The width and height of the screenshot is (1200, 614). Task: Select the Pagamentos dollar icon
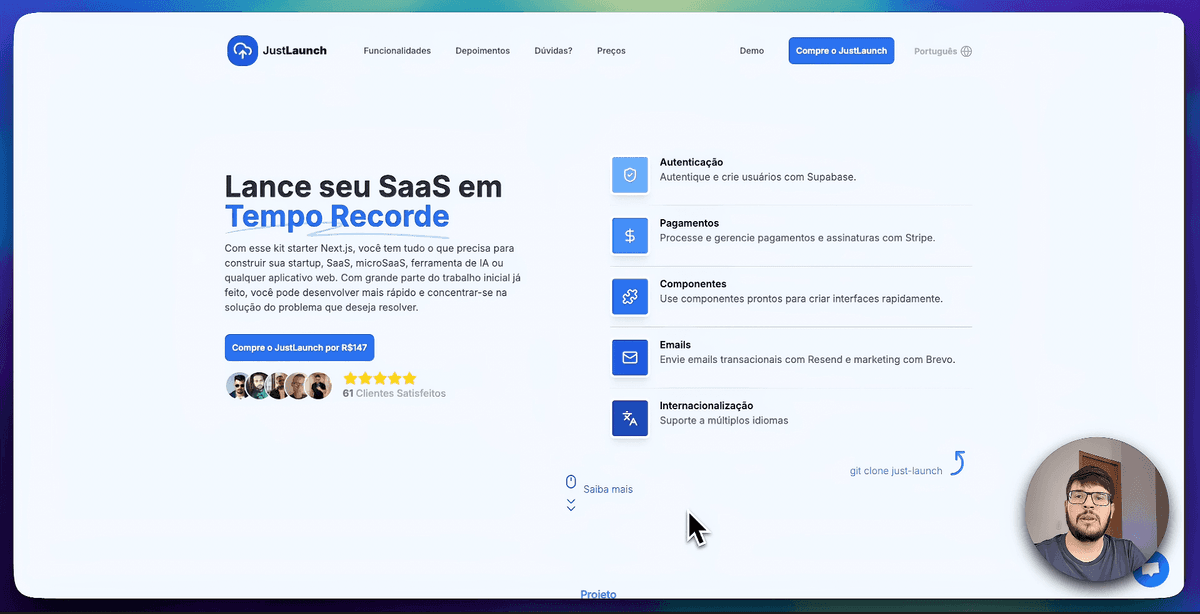click(x=630, y=236)
